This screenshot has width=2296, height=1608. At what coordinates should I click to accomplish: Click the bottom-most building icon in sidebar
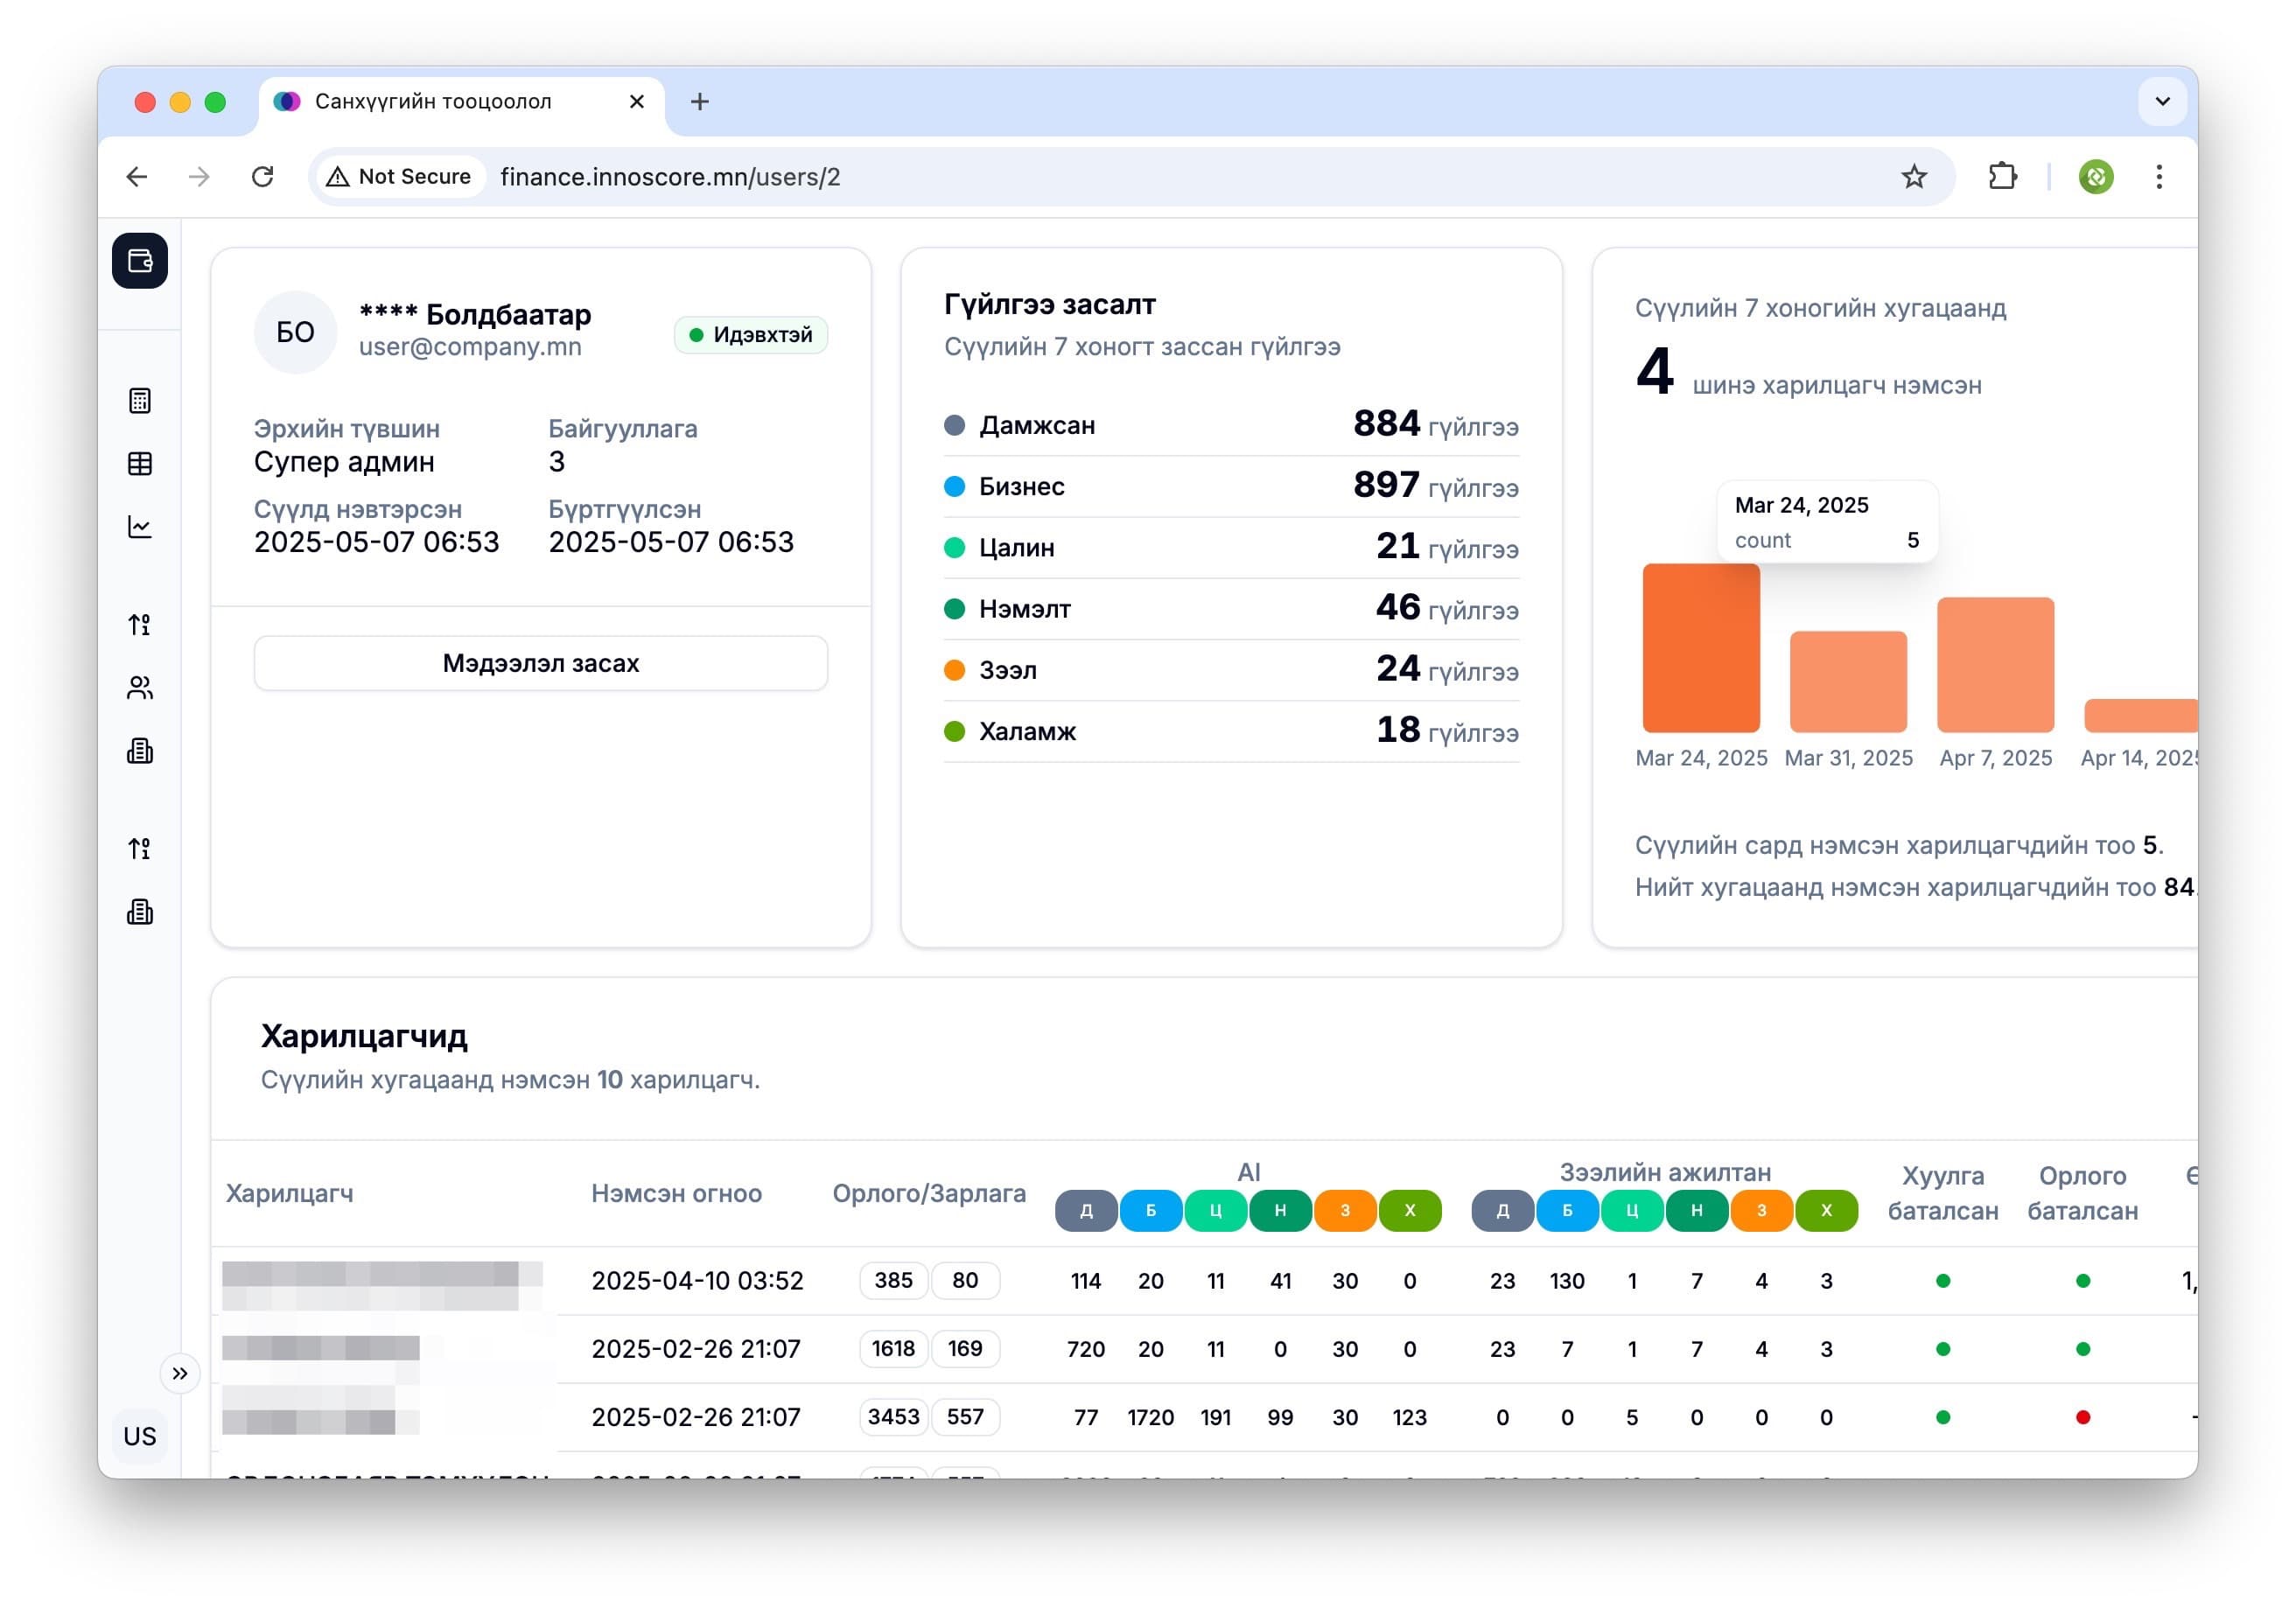click(140, 912)
